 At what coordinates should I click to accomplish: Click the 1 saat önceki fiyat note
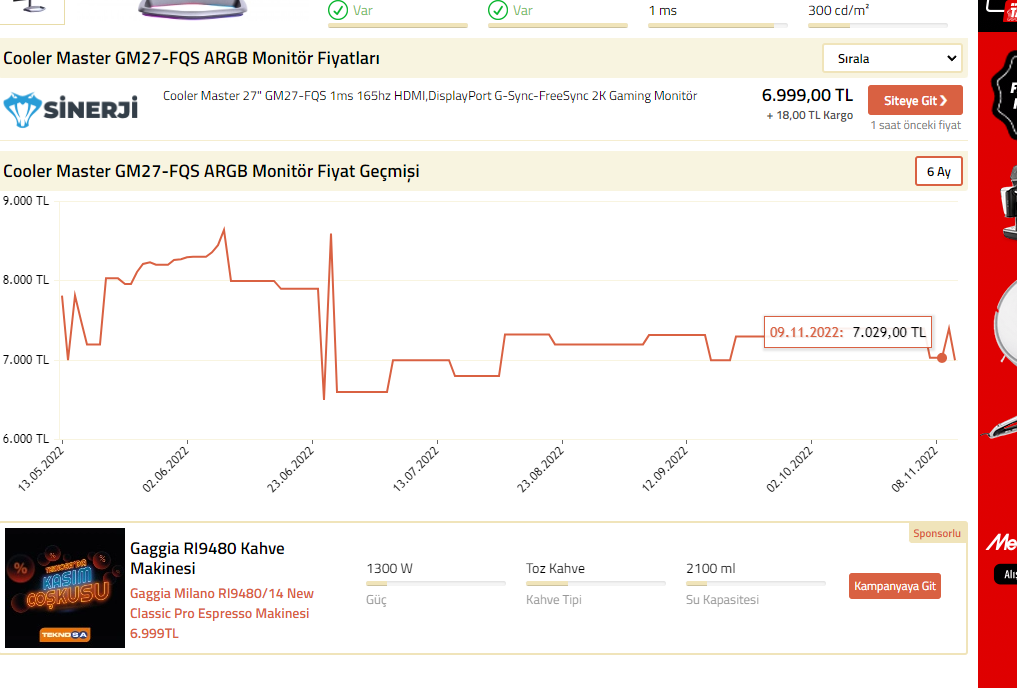(x=915, y=125)
